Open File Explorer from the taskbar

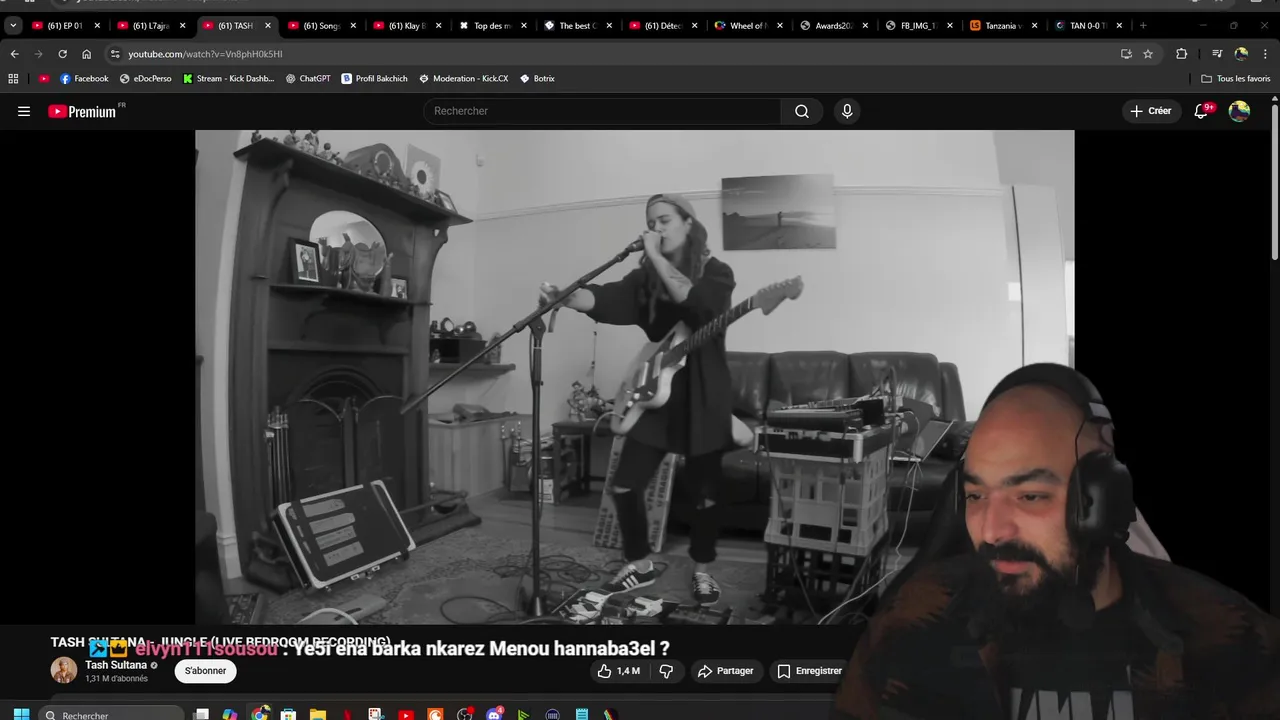(318, 714)
